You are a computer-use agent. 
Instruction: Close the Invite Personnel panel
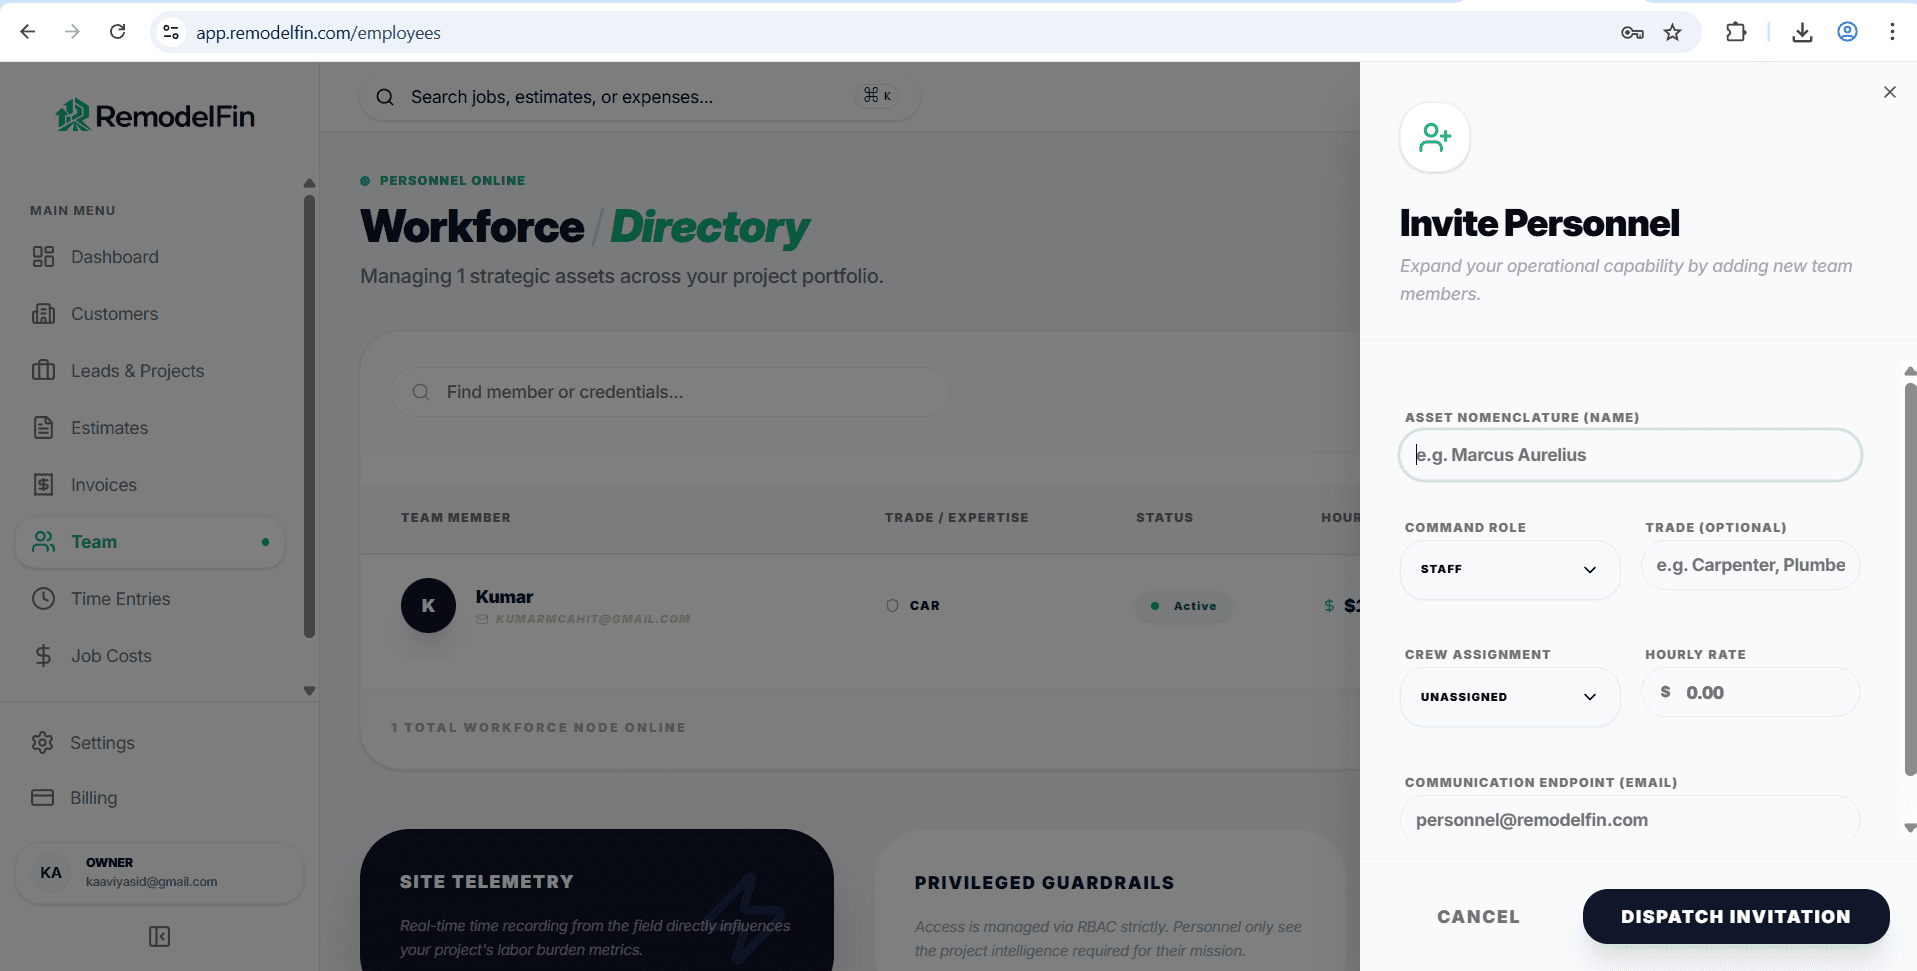[1889, 92]
